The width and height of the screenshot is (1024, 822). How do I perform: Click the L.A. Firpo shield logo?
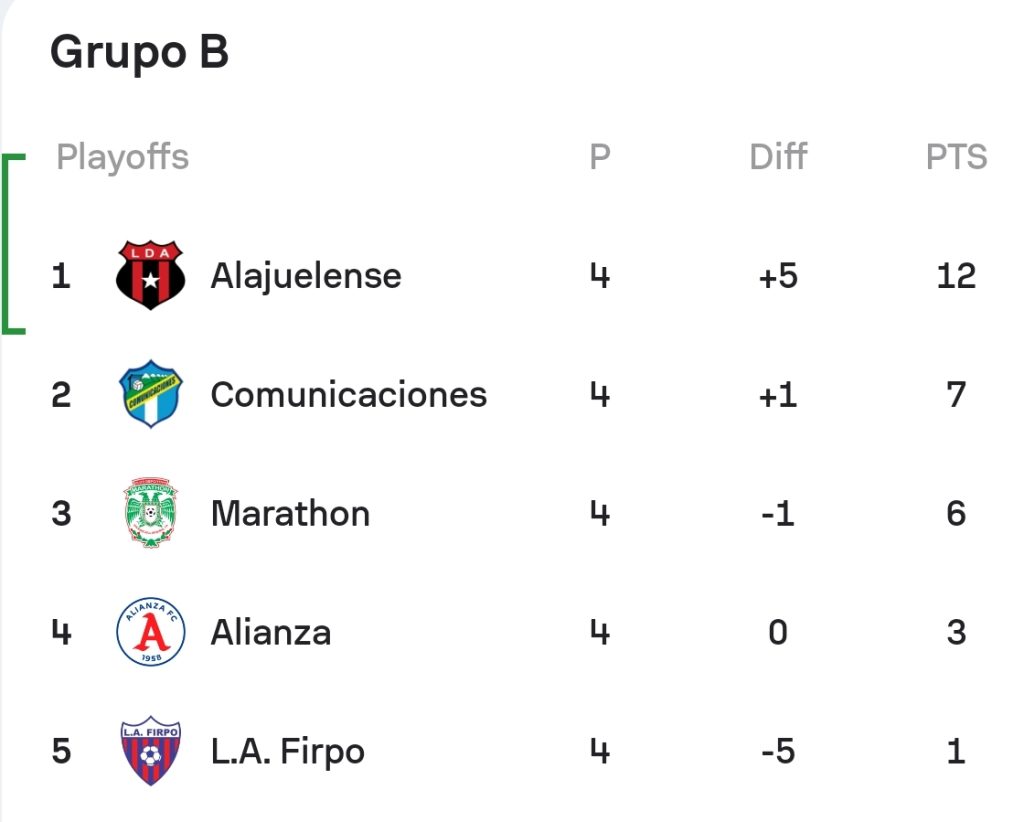tap(151, 750)
